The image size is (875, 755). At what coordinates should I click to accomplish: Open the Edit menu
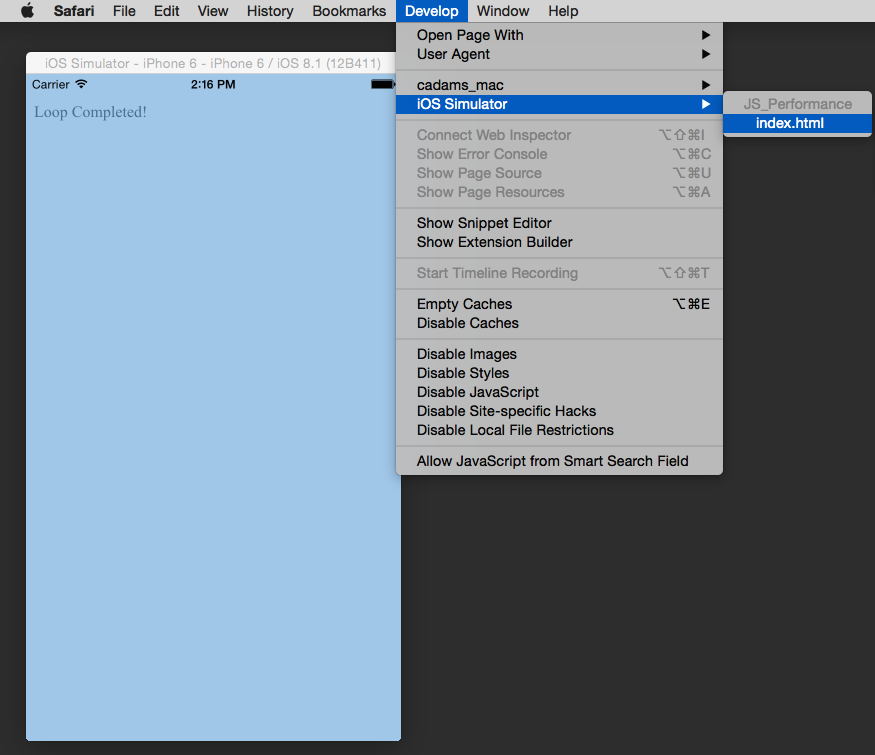[166, 11]
